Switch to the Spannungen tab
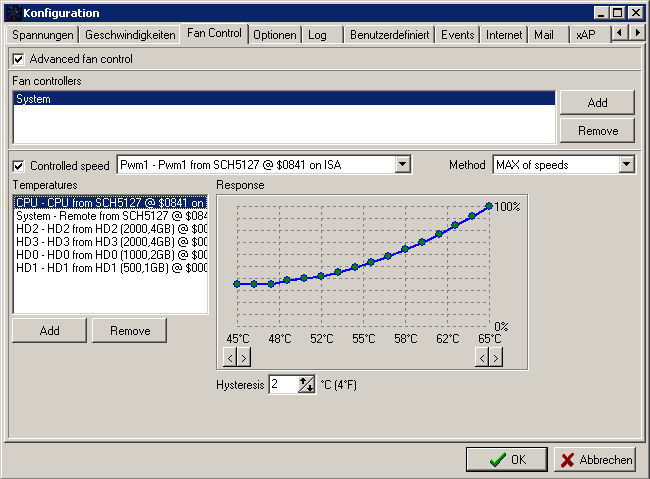This screenshot has width=650, height=479. [43, 35]
